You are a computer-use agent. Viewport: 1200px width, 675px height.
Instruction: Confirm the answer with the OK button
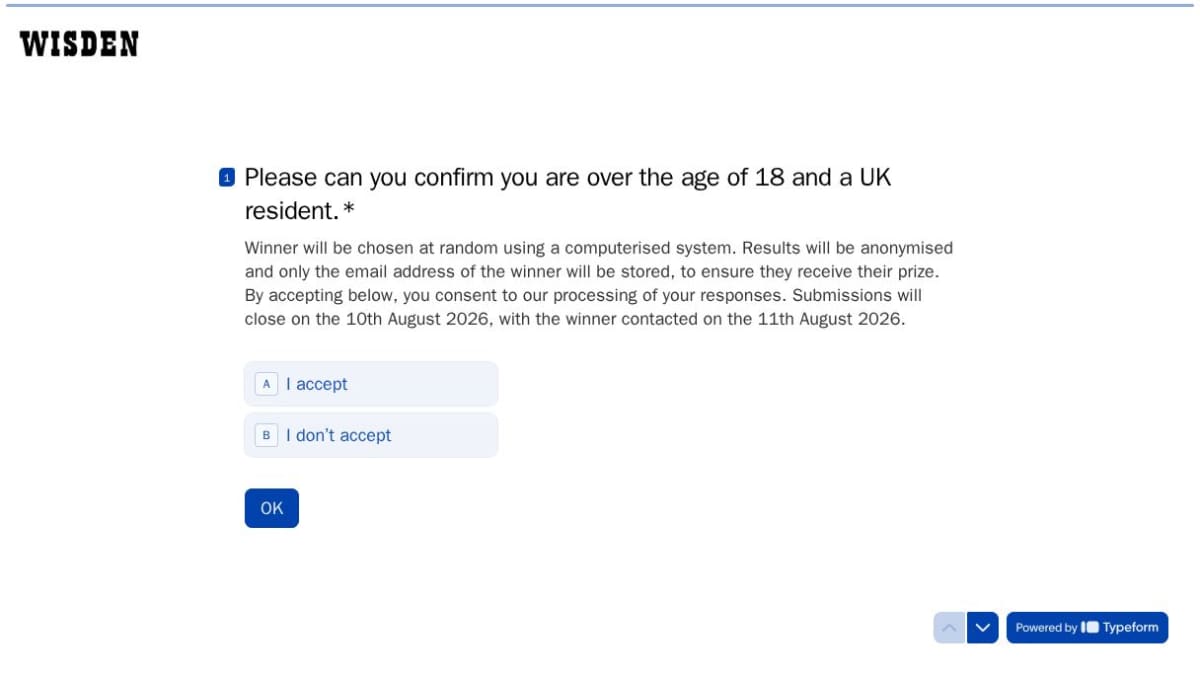[272, 508]
